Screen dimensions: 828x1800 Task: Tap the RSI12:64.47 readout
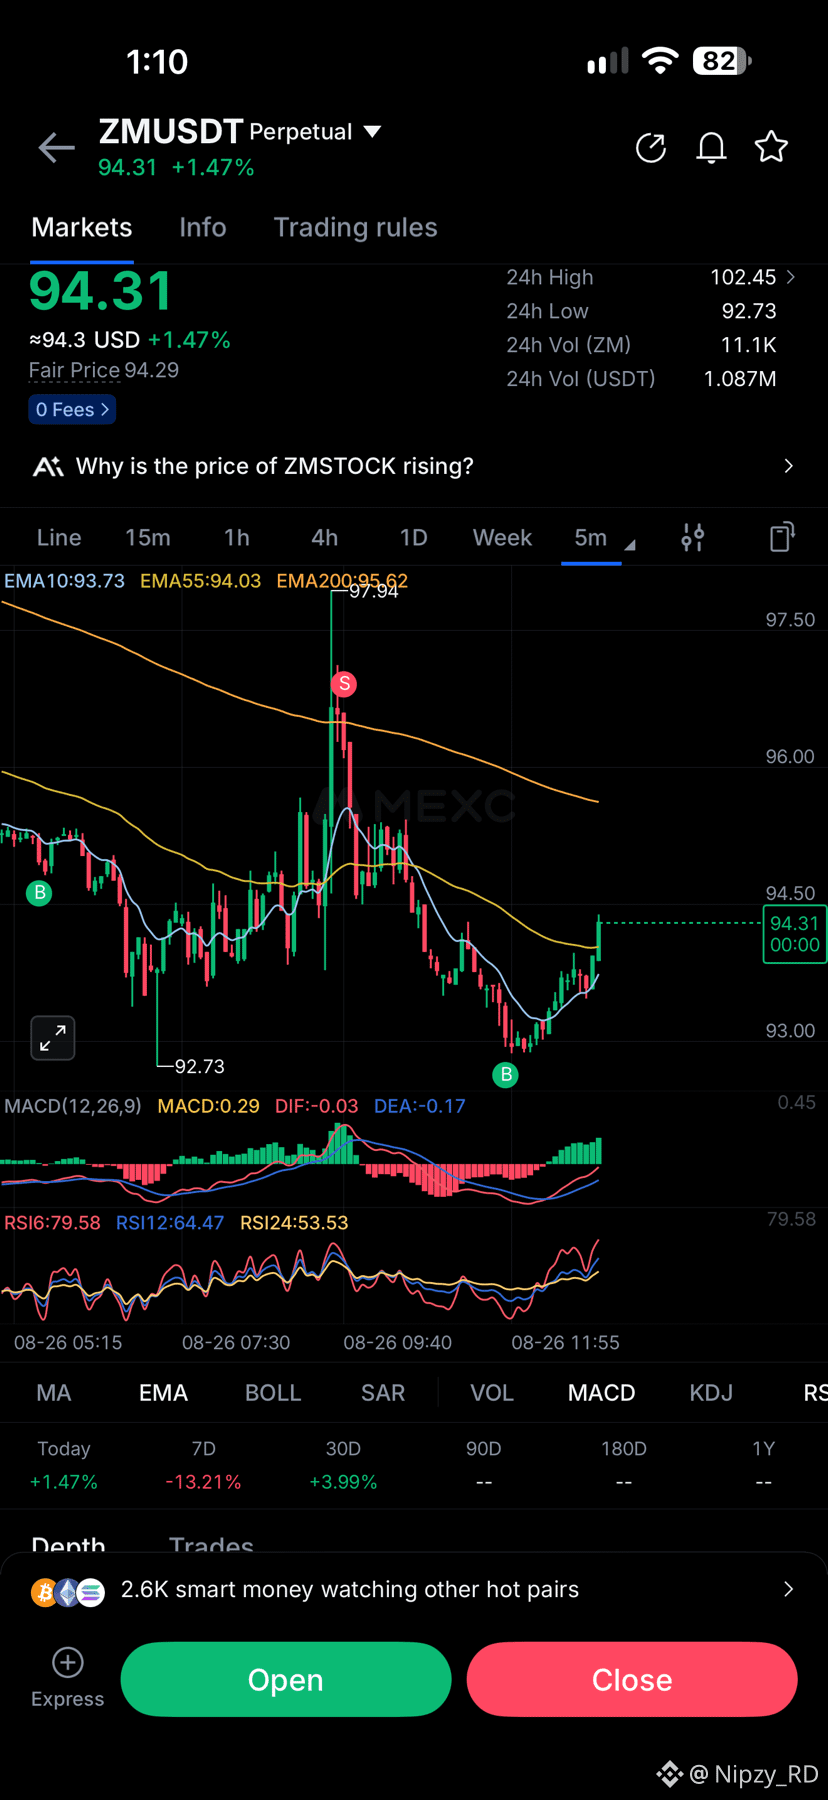click(x=170, y=1223)
